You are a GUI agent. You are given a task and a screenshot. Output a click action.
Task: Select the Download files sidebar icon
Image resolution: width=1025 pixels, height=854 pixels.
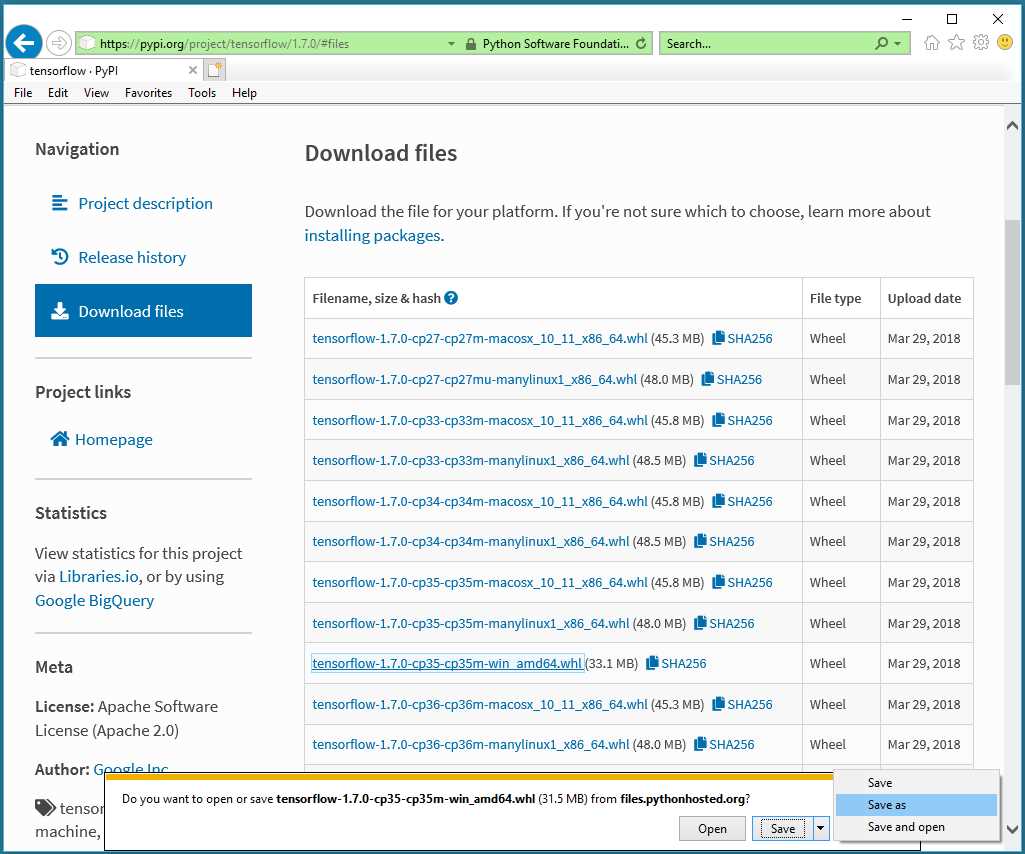pyautogui.click(x=61, y=311)
